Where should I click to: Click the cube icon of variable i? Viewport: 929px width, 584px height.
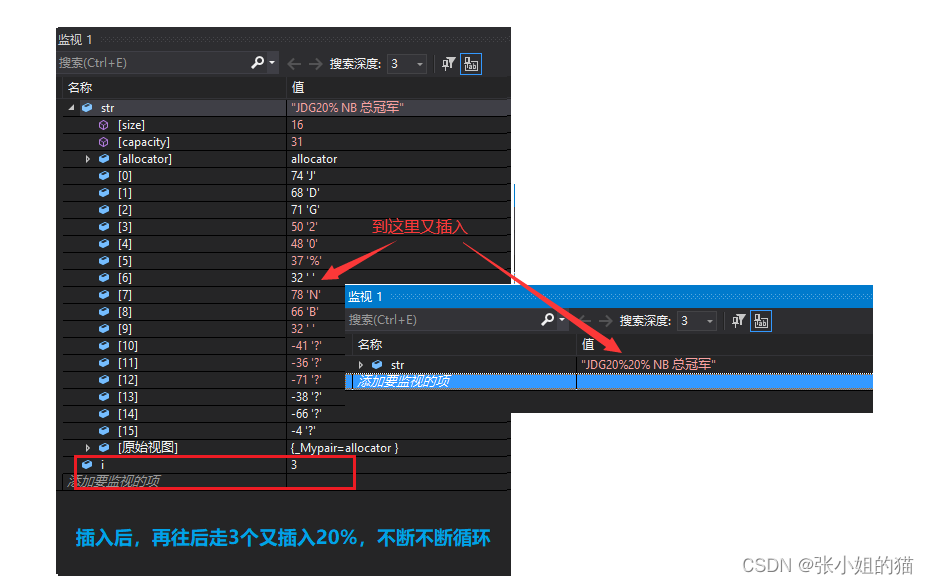pyautogui.click(x=87, y=465)
